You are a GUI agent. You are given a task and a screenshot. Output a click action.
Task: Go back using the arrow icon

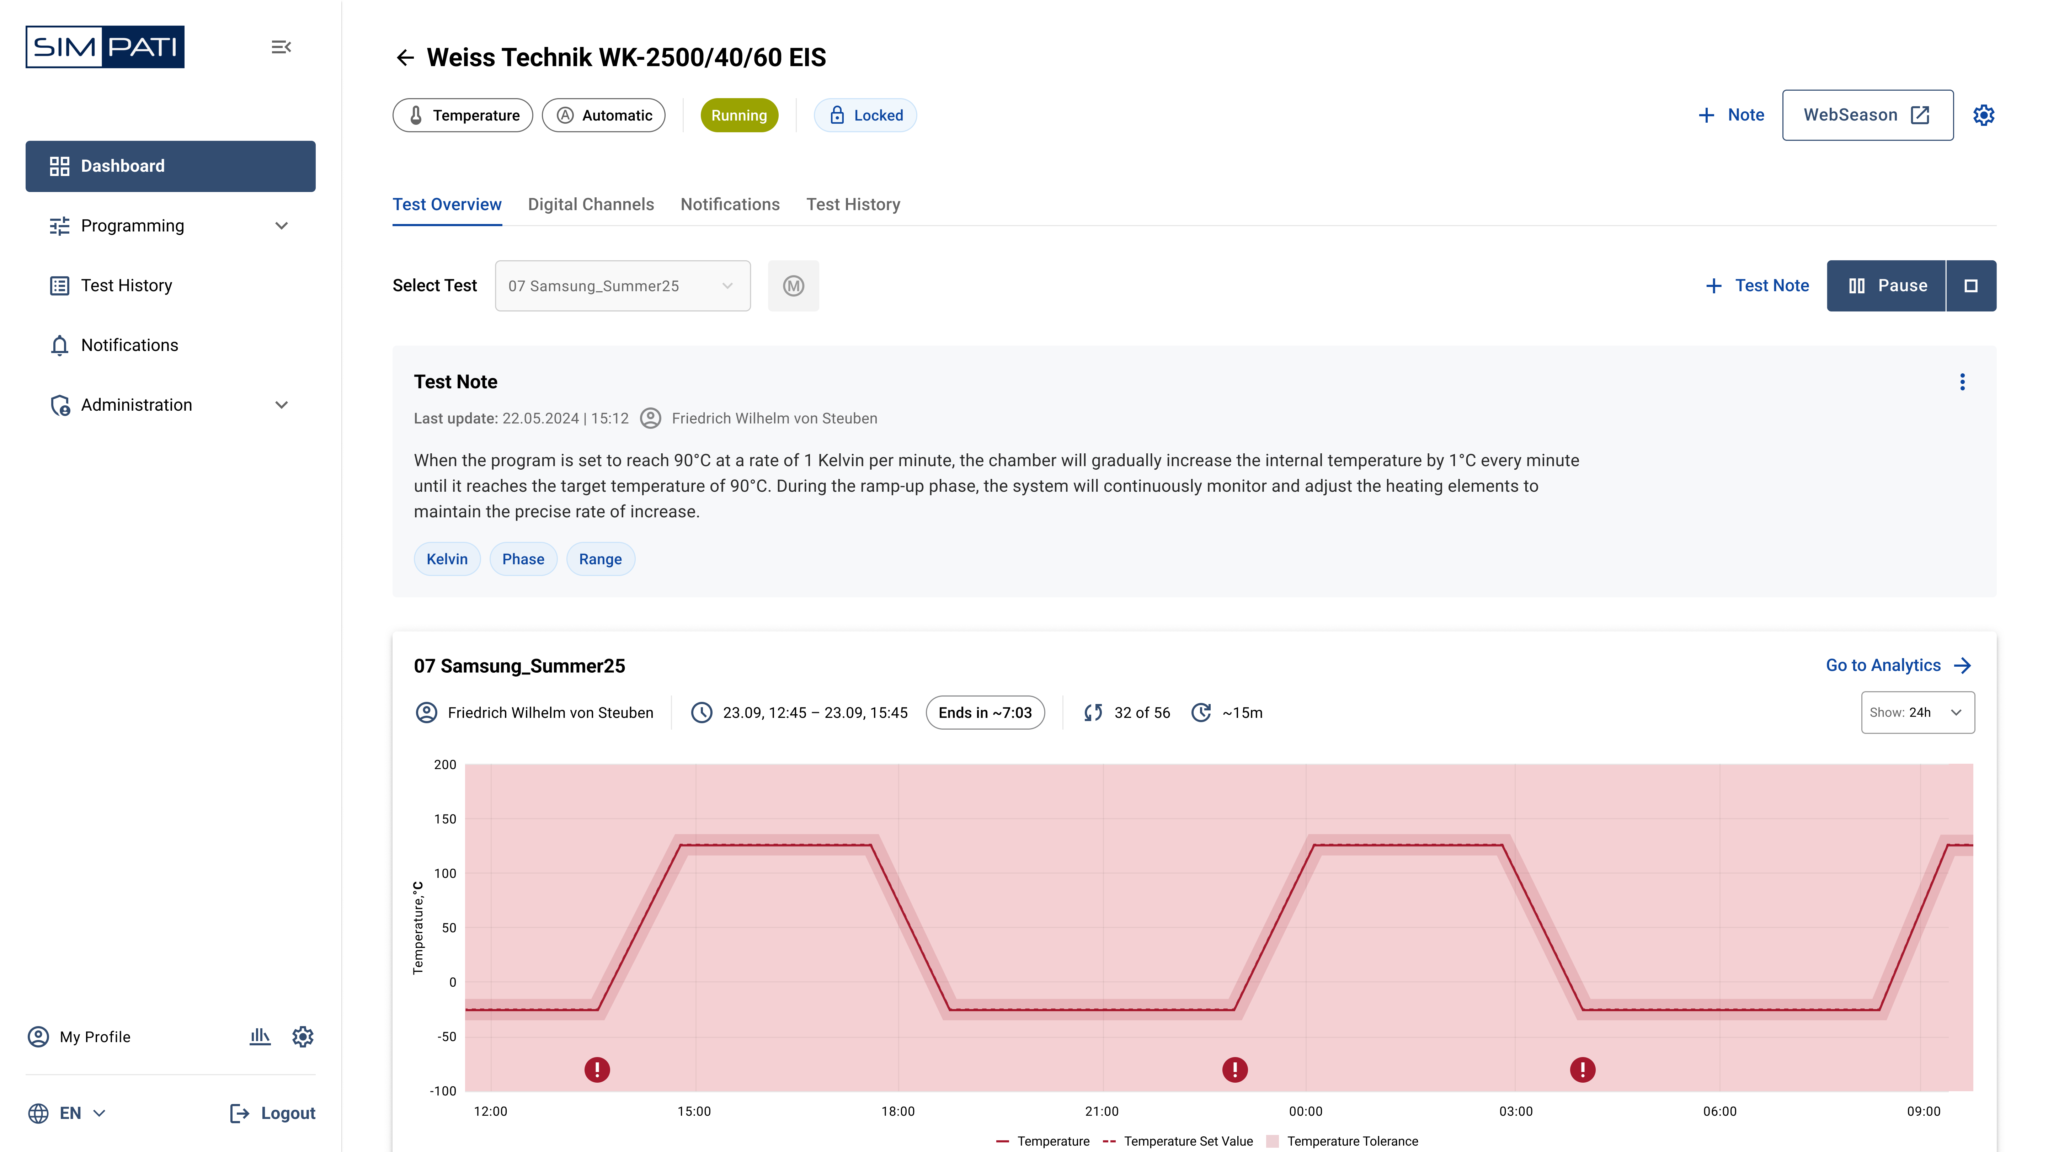pyautogui.click(x=405, y=58)
